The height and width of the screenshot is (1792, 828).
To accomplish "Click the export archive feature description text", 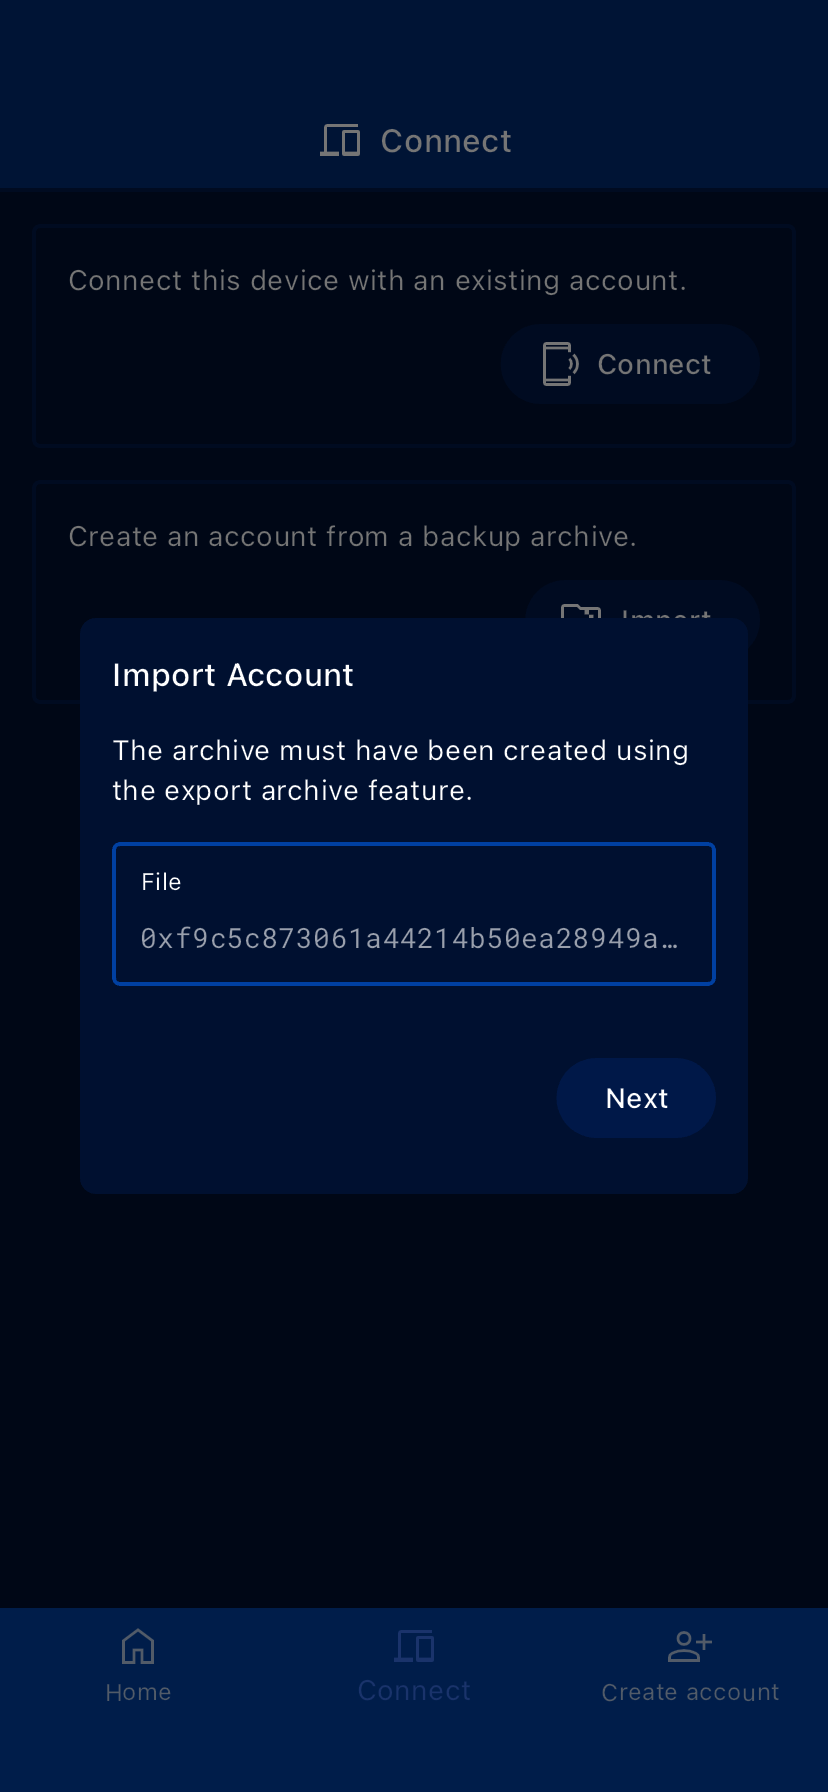I will click(x=400, y=770).
